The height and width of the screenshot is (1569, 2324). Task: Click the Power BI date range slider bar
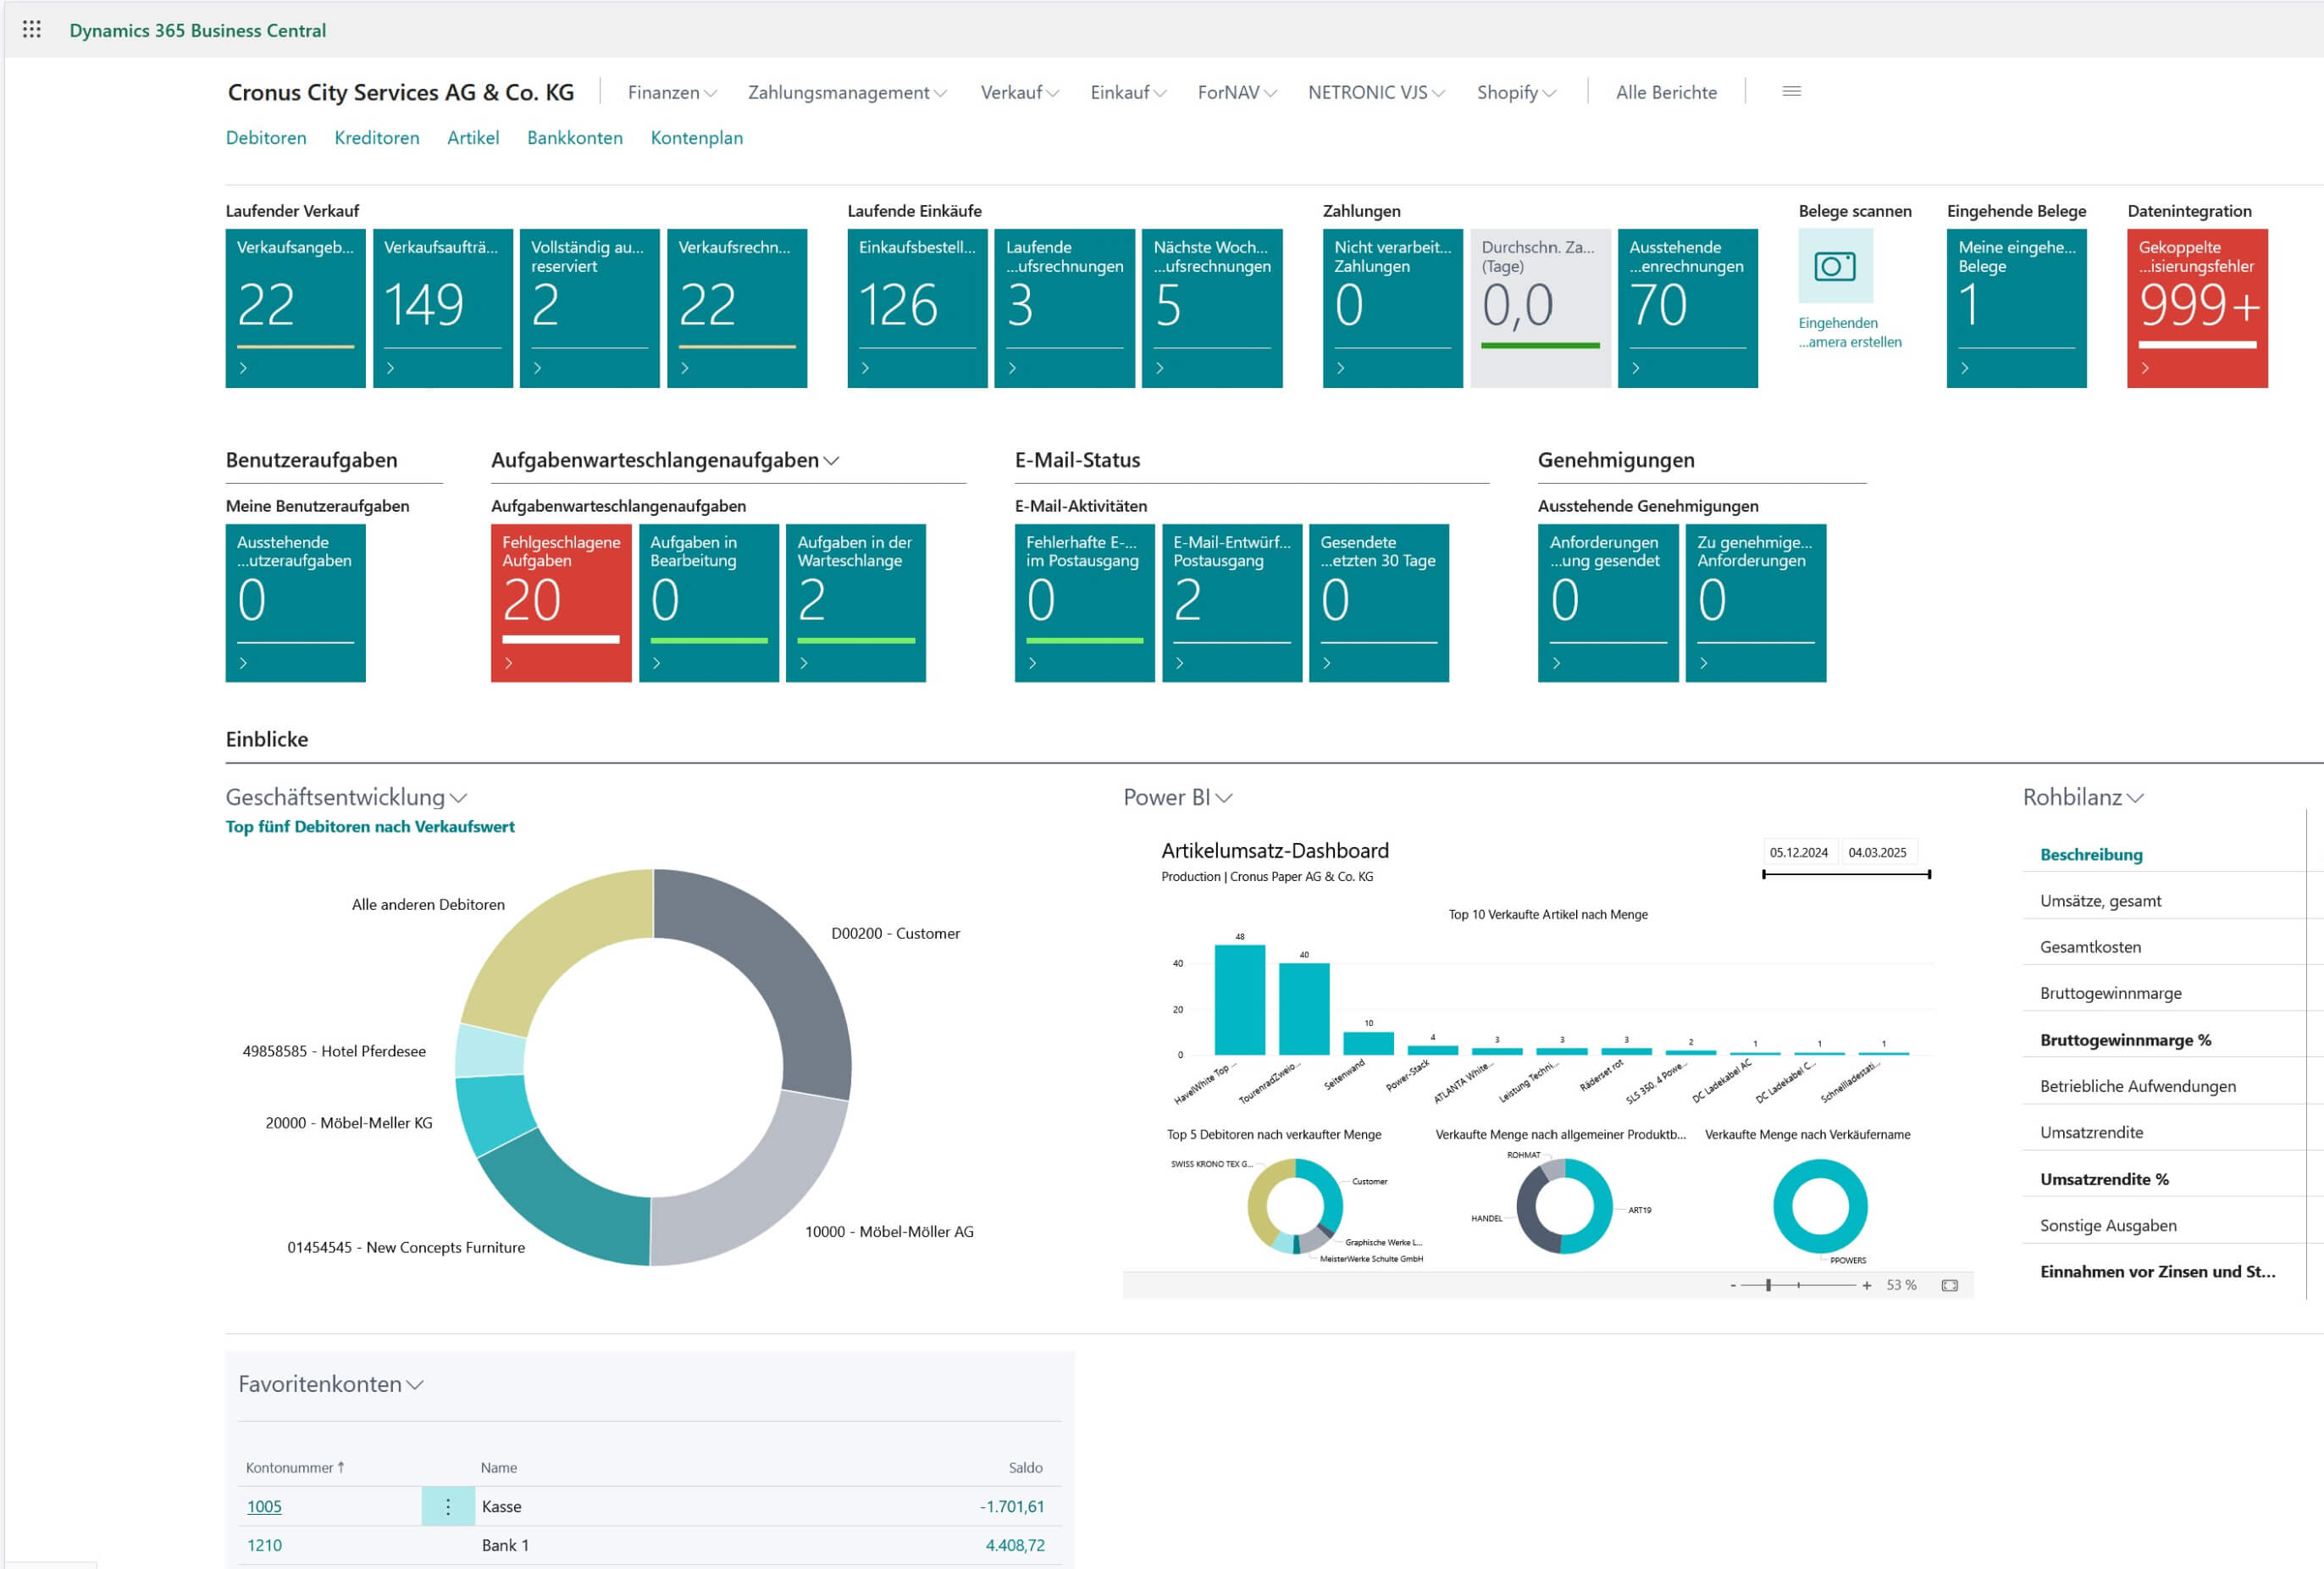(x=1846, y=874)
